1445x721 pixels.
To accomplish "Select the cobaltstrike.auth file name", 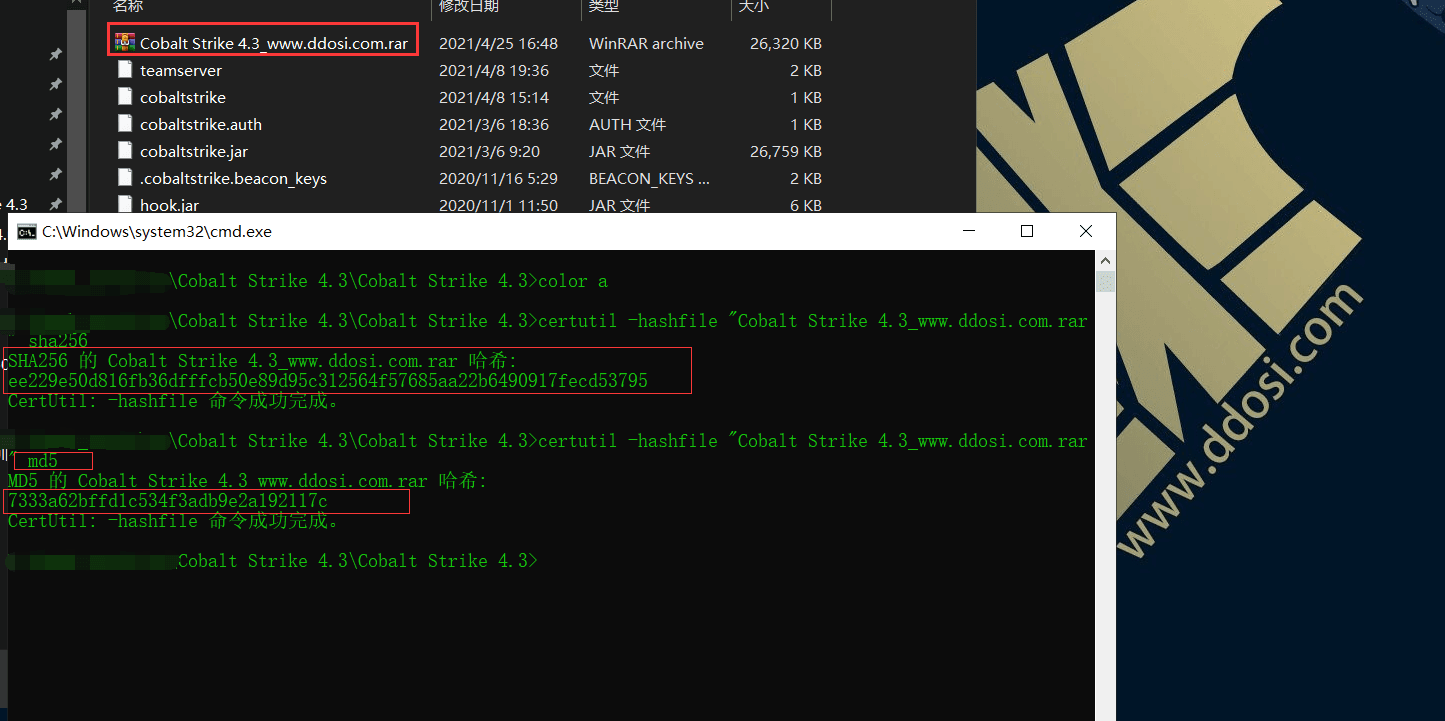I will pyautogui.click(x=201, y=124).
